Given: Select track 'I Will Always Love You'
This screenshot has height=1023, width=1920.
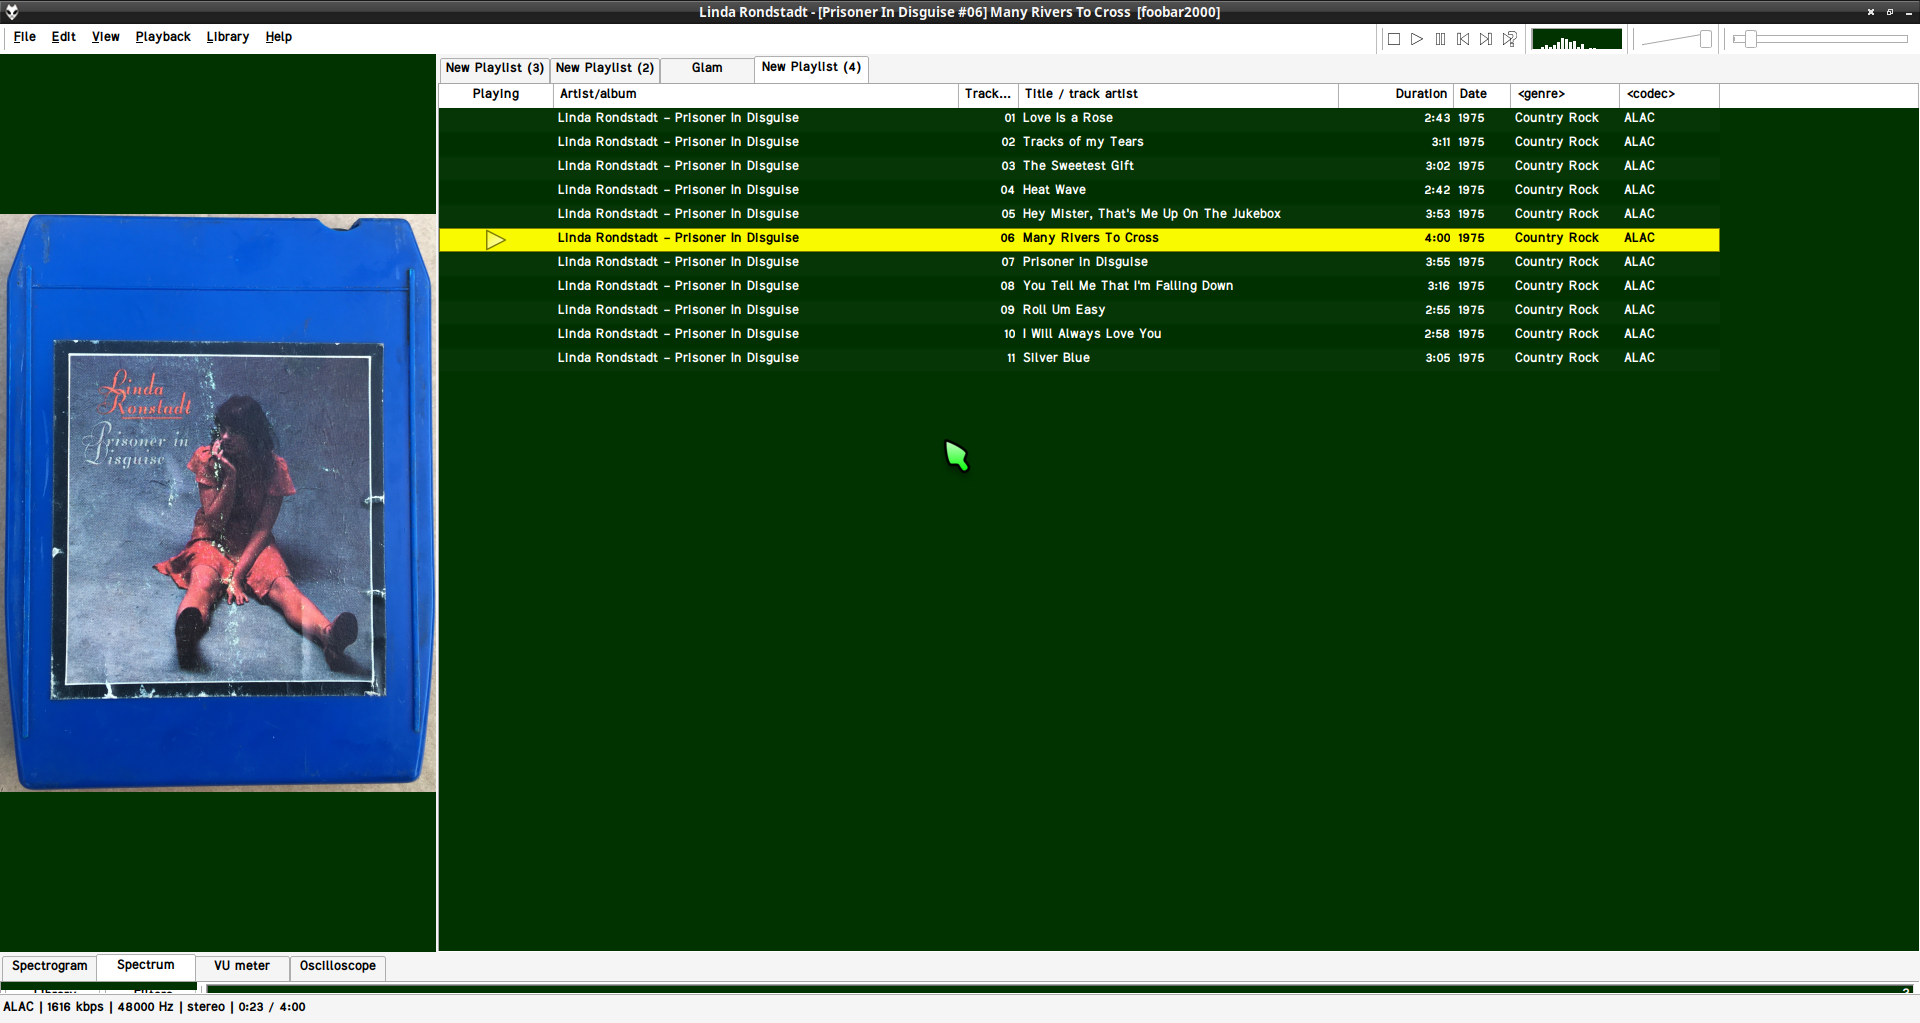Looking at the screenshot, I should coord(1079,334).
